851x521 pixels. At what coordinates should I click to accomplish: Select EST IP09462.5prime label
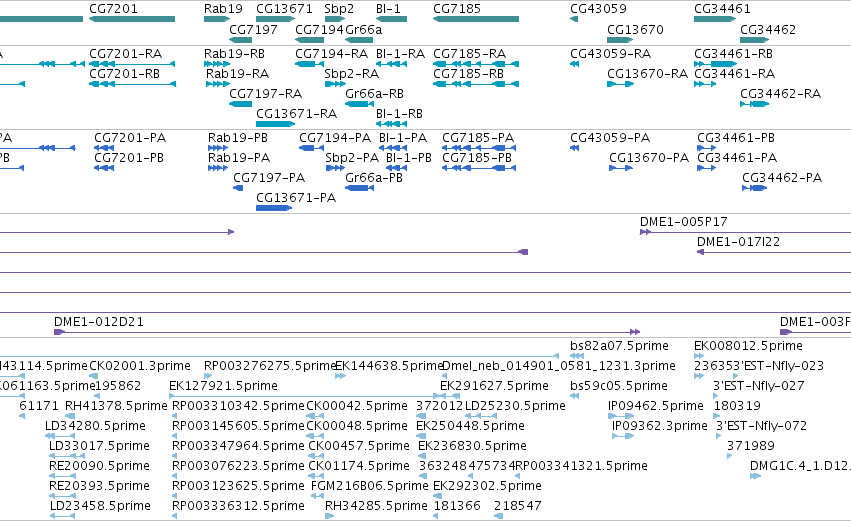(x=656, y=406)
